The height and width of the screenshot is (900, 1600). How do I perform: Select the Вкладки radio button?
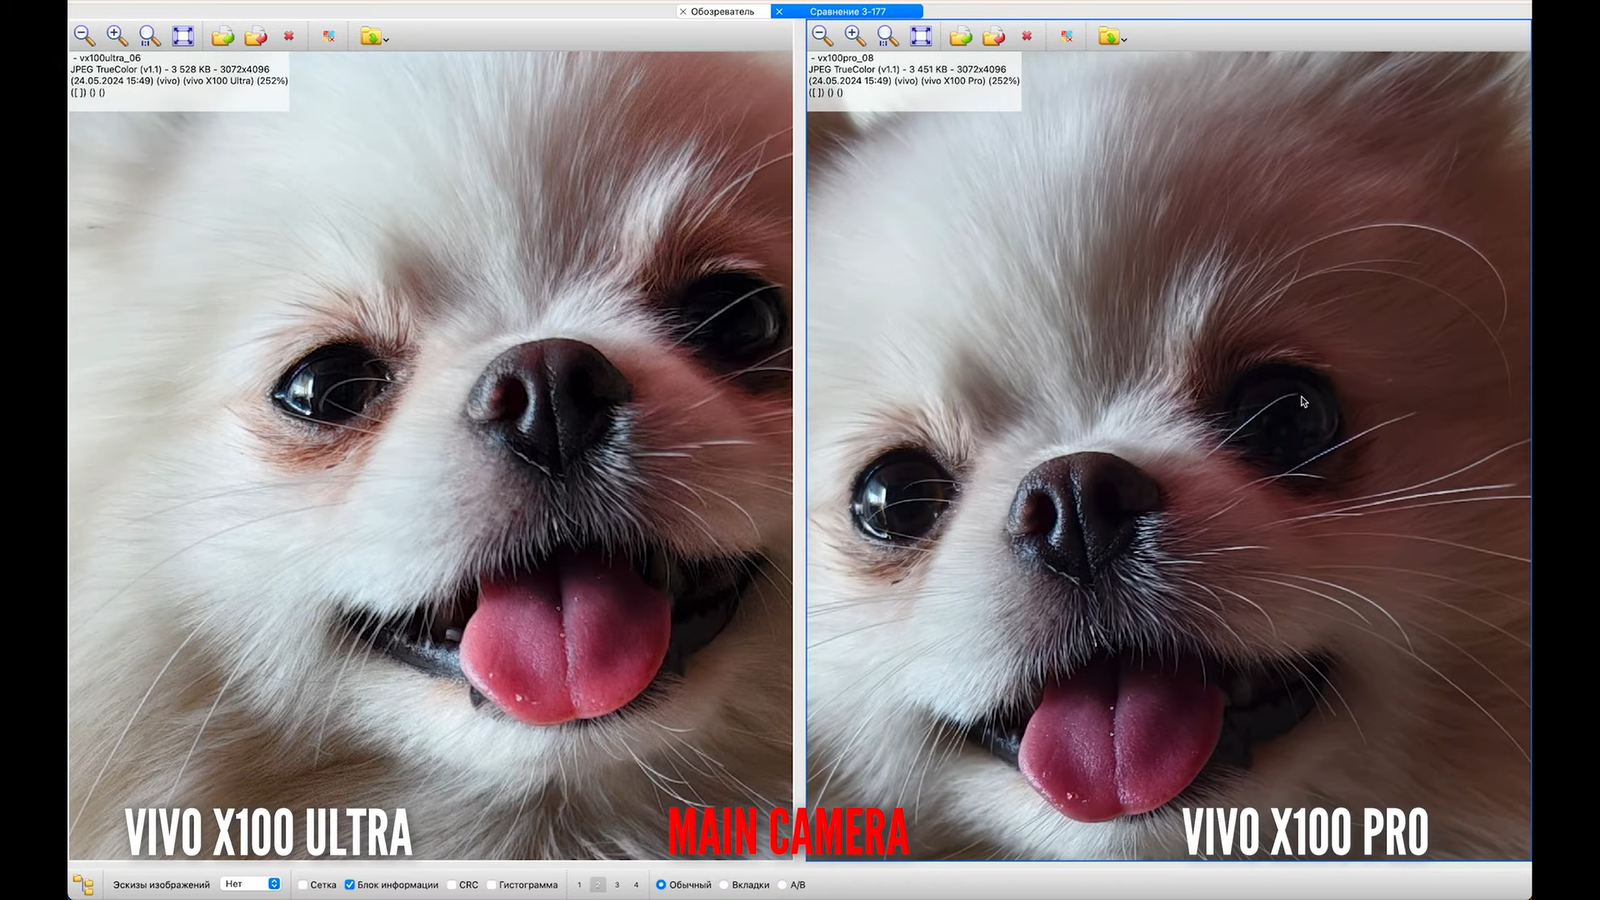pos(724,885)
